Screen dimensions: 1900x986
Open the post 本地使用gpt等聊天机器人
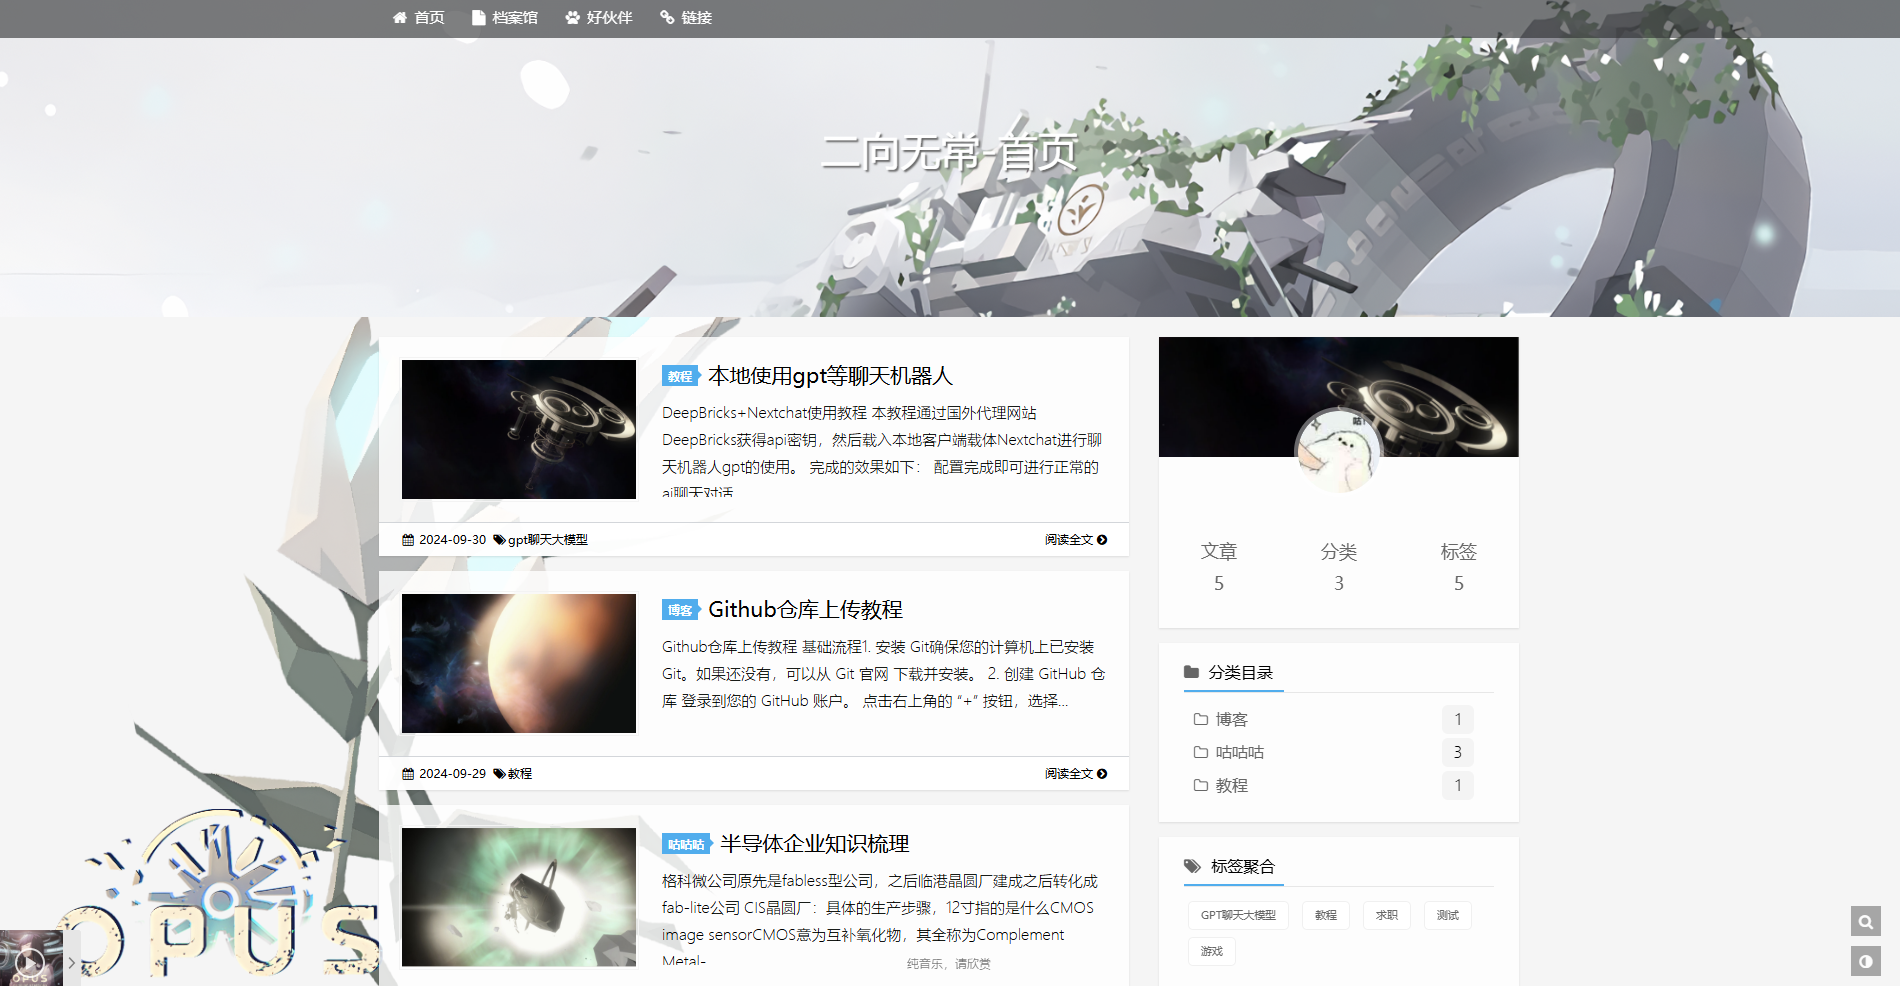830,376
